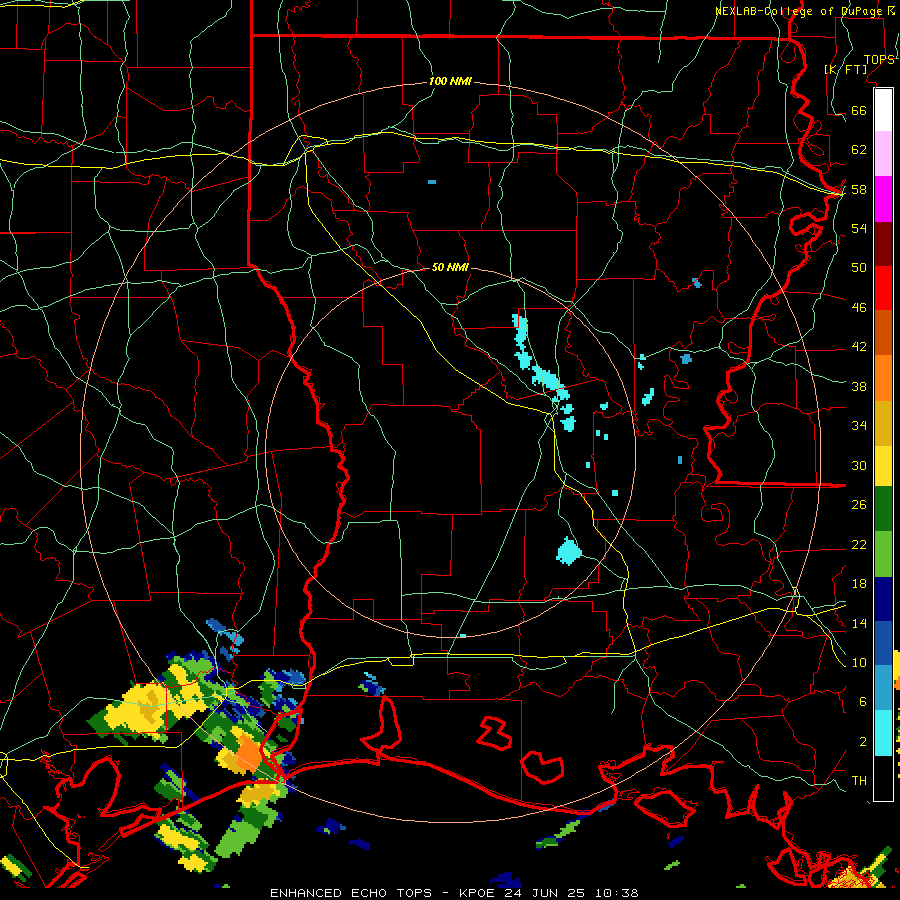Click the isolated cyan echo blob inside 50 NMI ring
The image size is (900, 900).
point(569,551)
